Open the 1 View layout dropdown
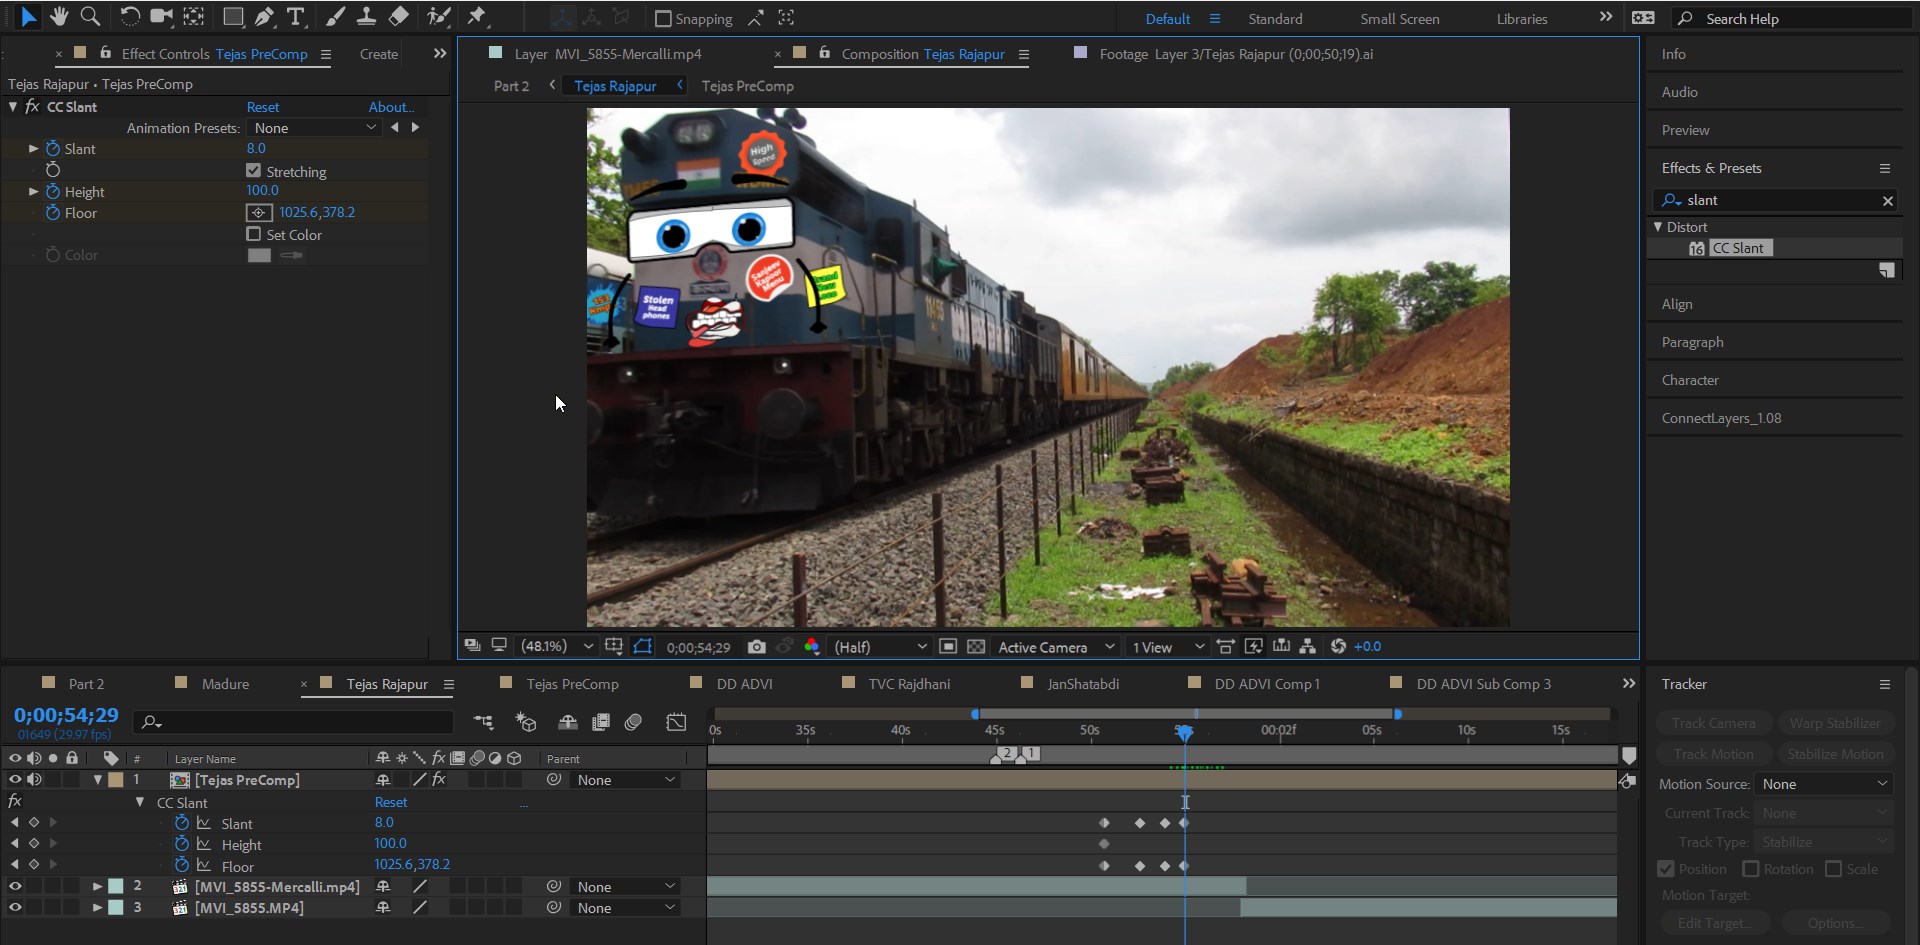 (x=1167, y=647)
